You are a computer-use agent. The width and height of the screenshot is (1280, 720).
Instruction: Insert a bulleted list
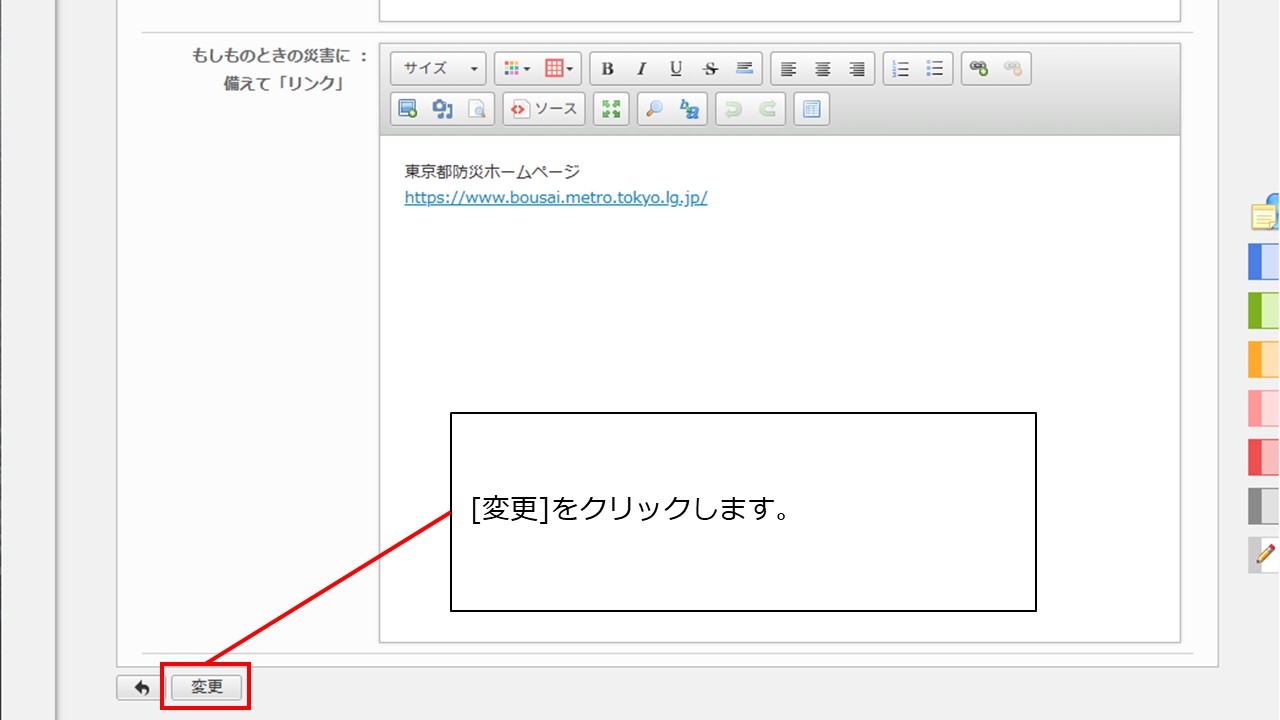click(935, 69)
